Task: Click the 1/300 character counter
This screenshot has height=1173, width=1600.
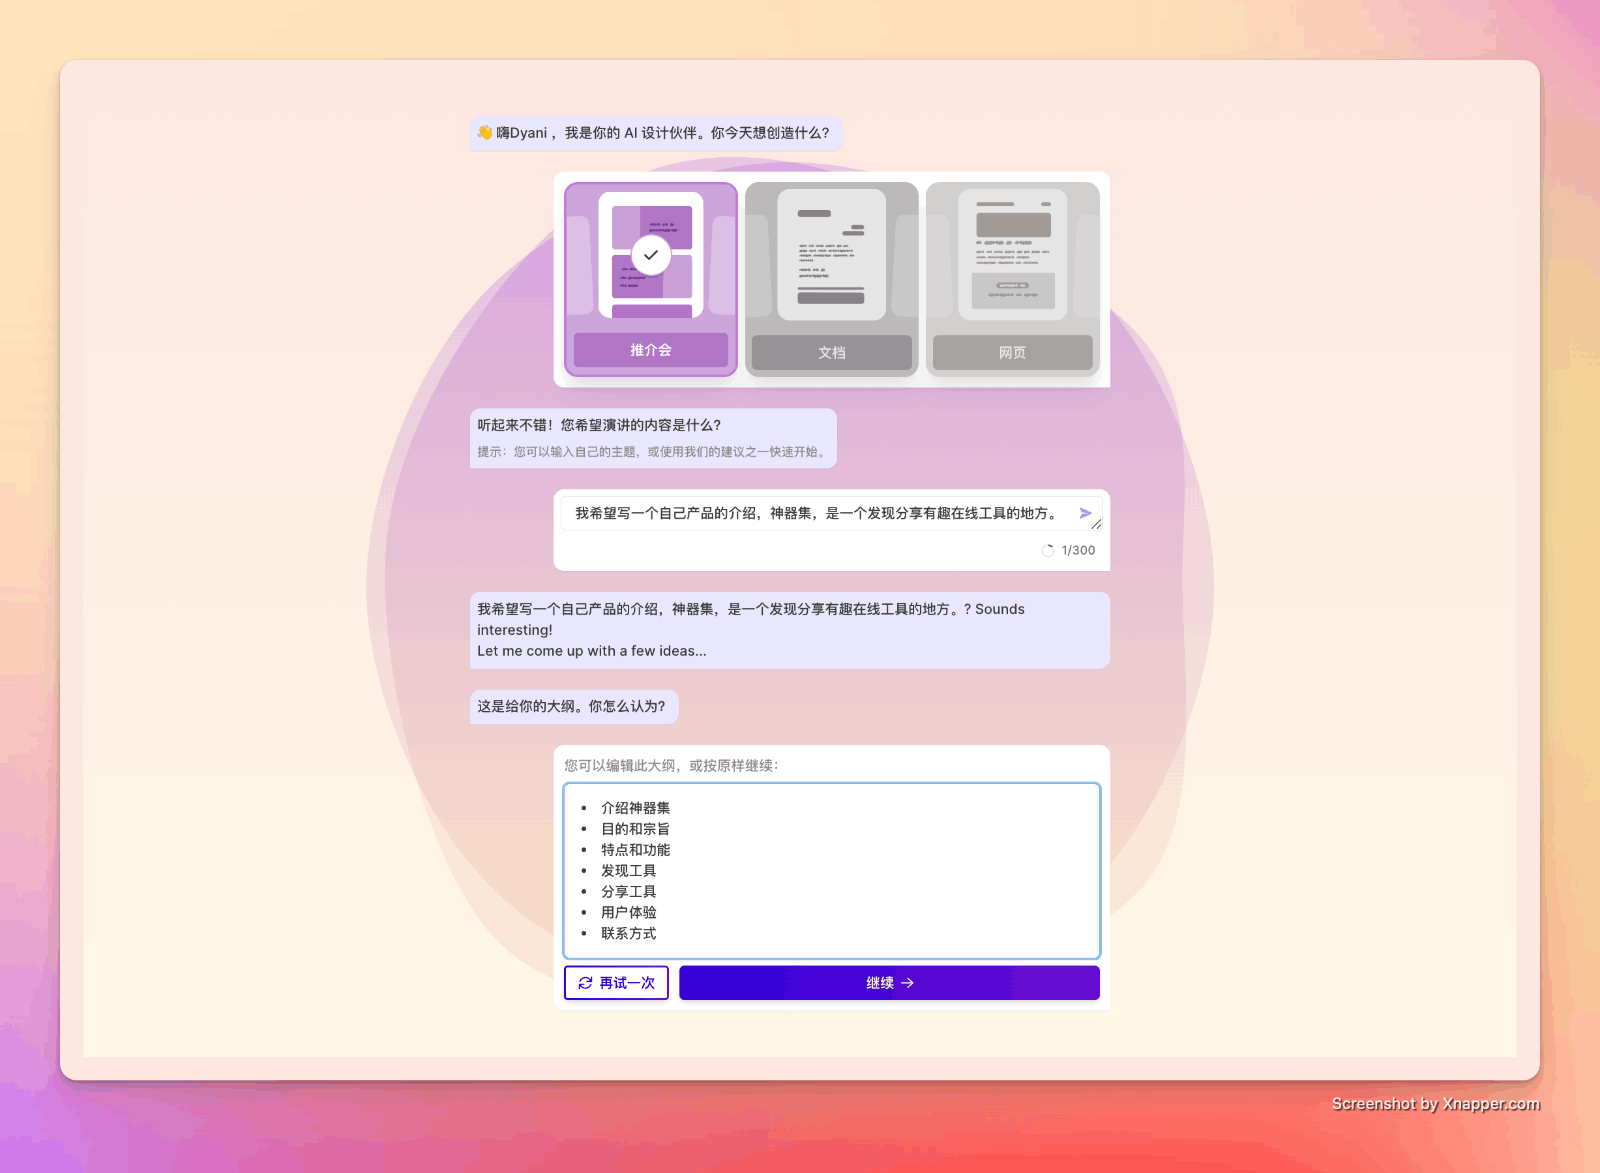Action: 1078,551
